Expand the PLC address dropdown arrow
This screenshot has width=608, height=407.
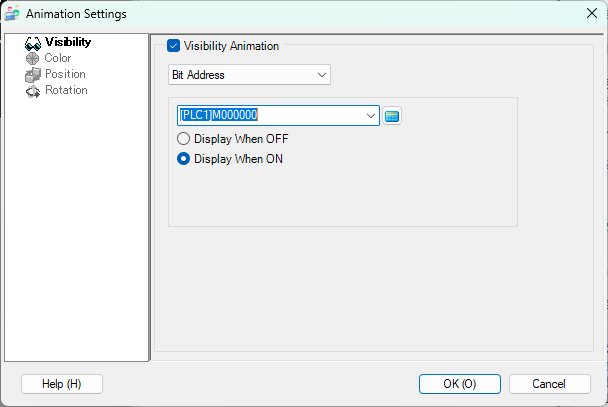[x=371, y=116]
